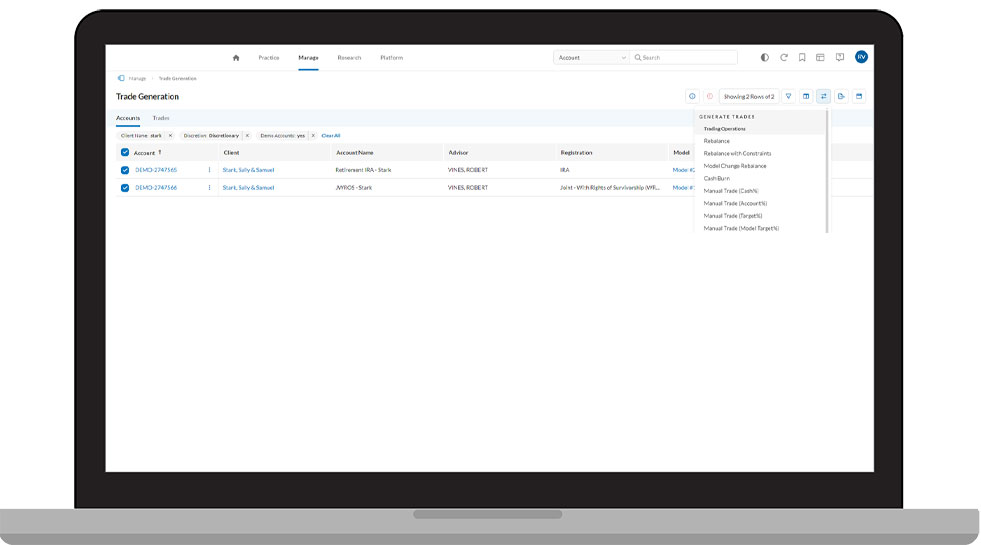The image size is (981, 545).
Task: Select Rebalance with Constraints menu option
Action: pyautogui.click(x=737, y=154)
